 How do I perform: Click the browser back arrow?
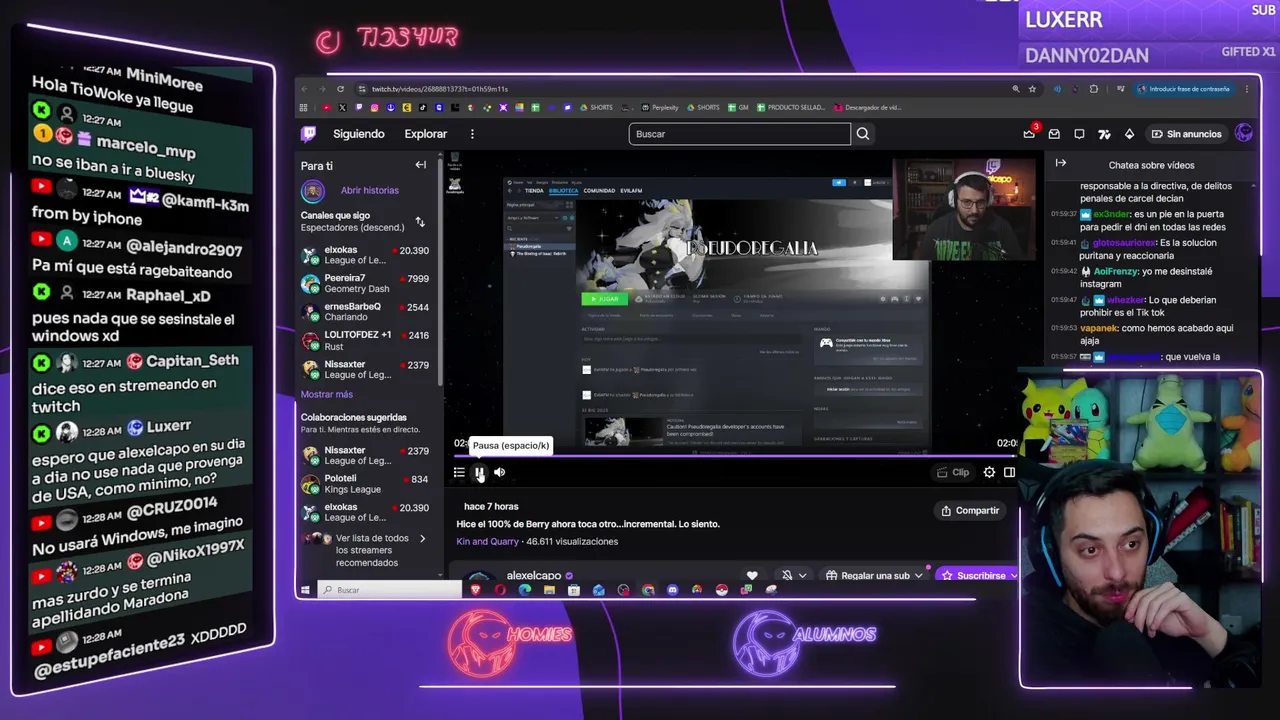point(305,89)
